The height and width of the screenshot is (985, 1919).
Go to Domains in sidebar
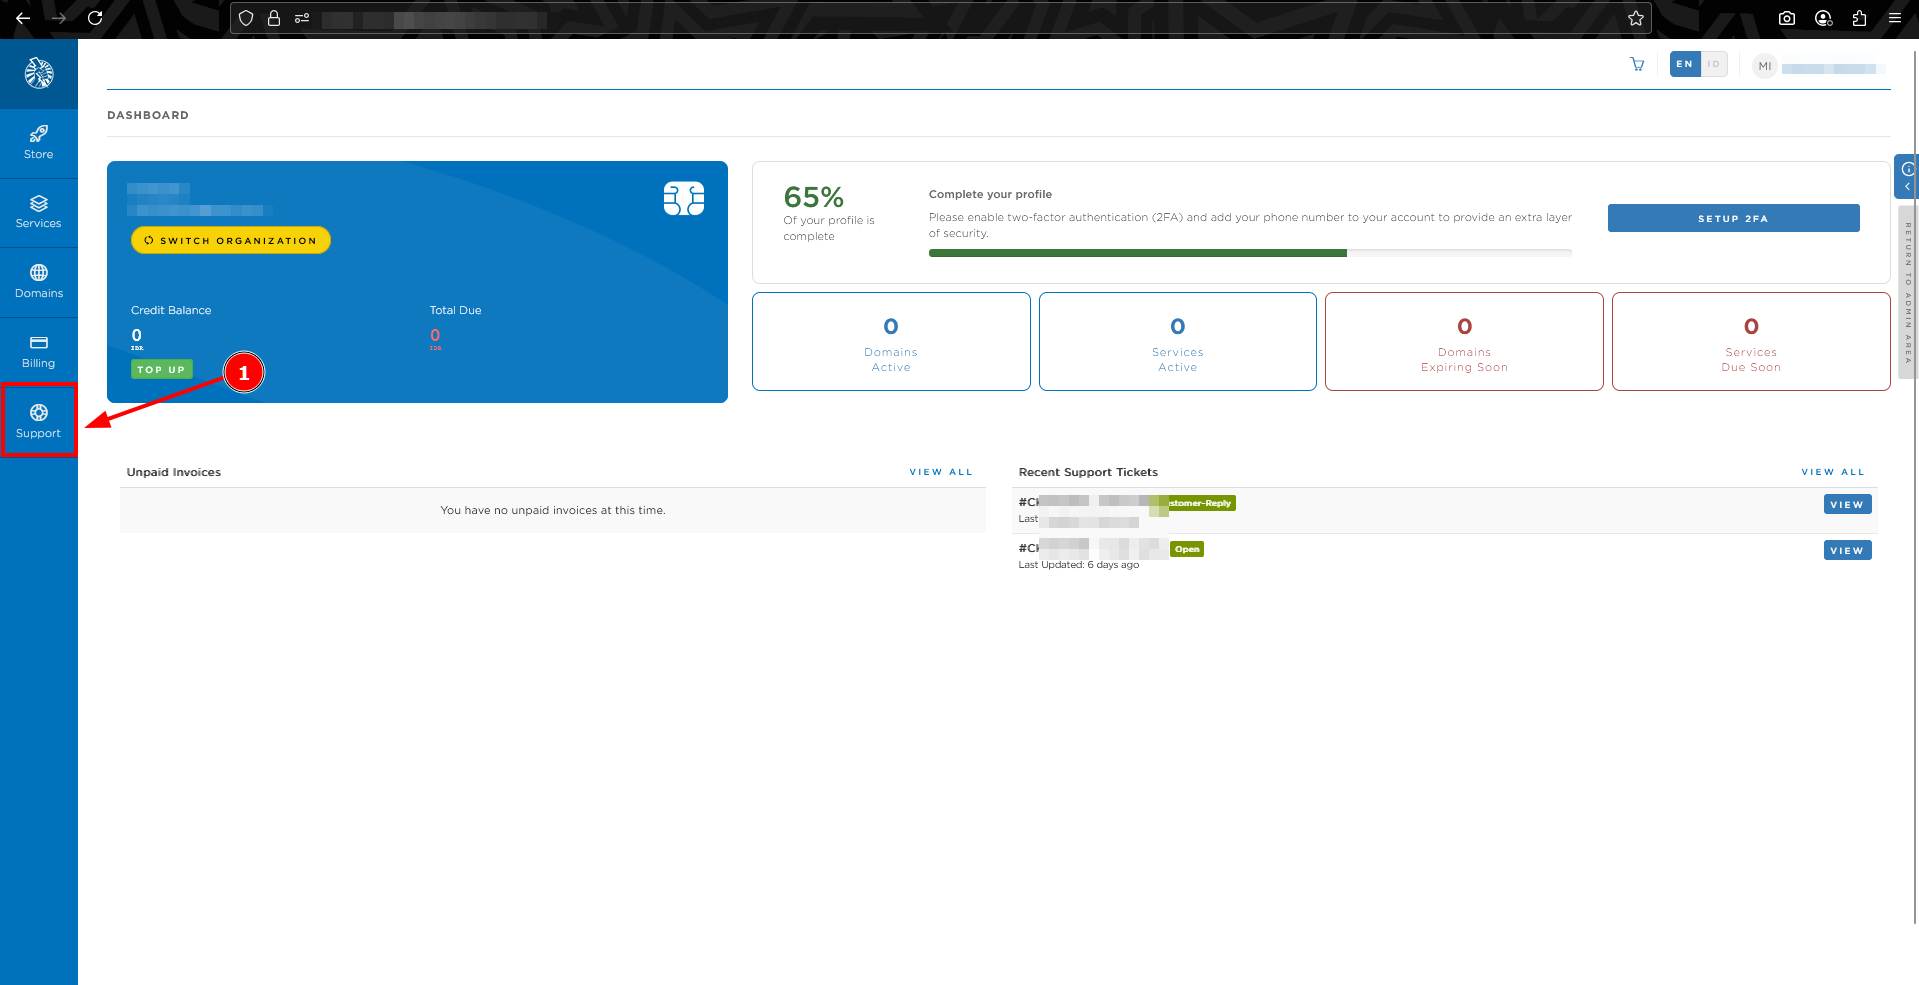[x=38, y=282]
